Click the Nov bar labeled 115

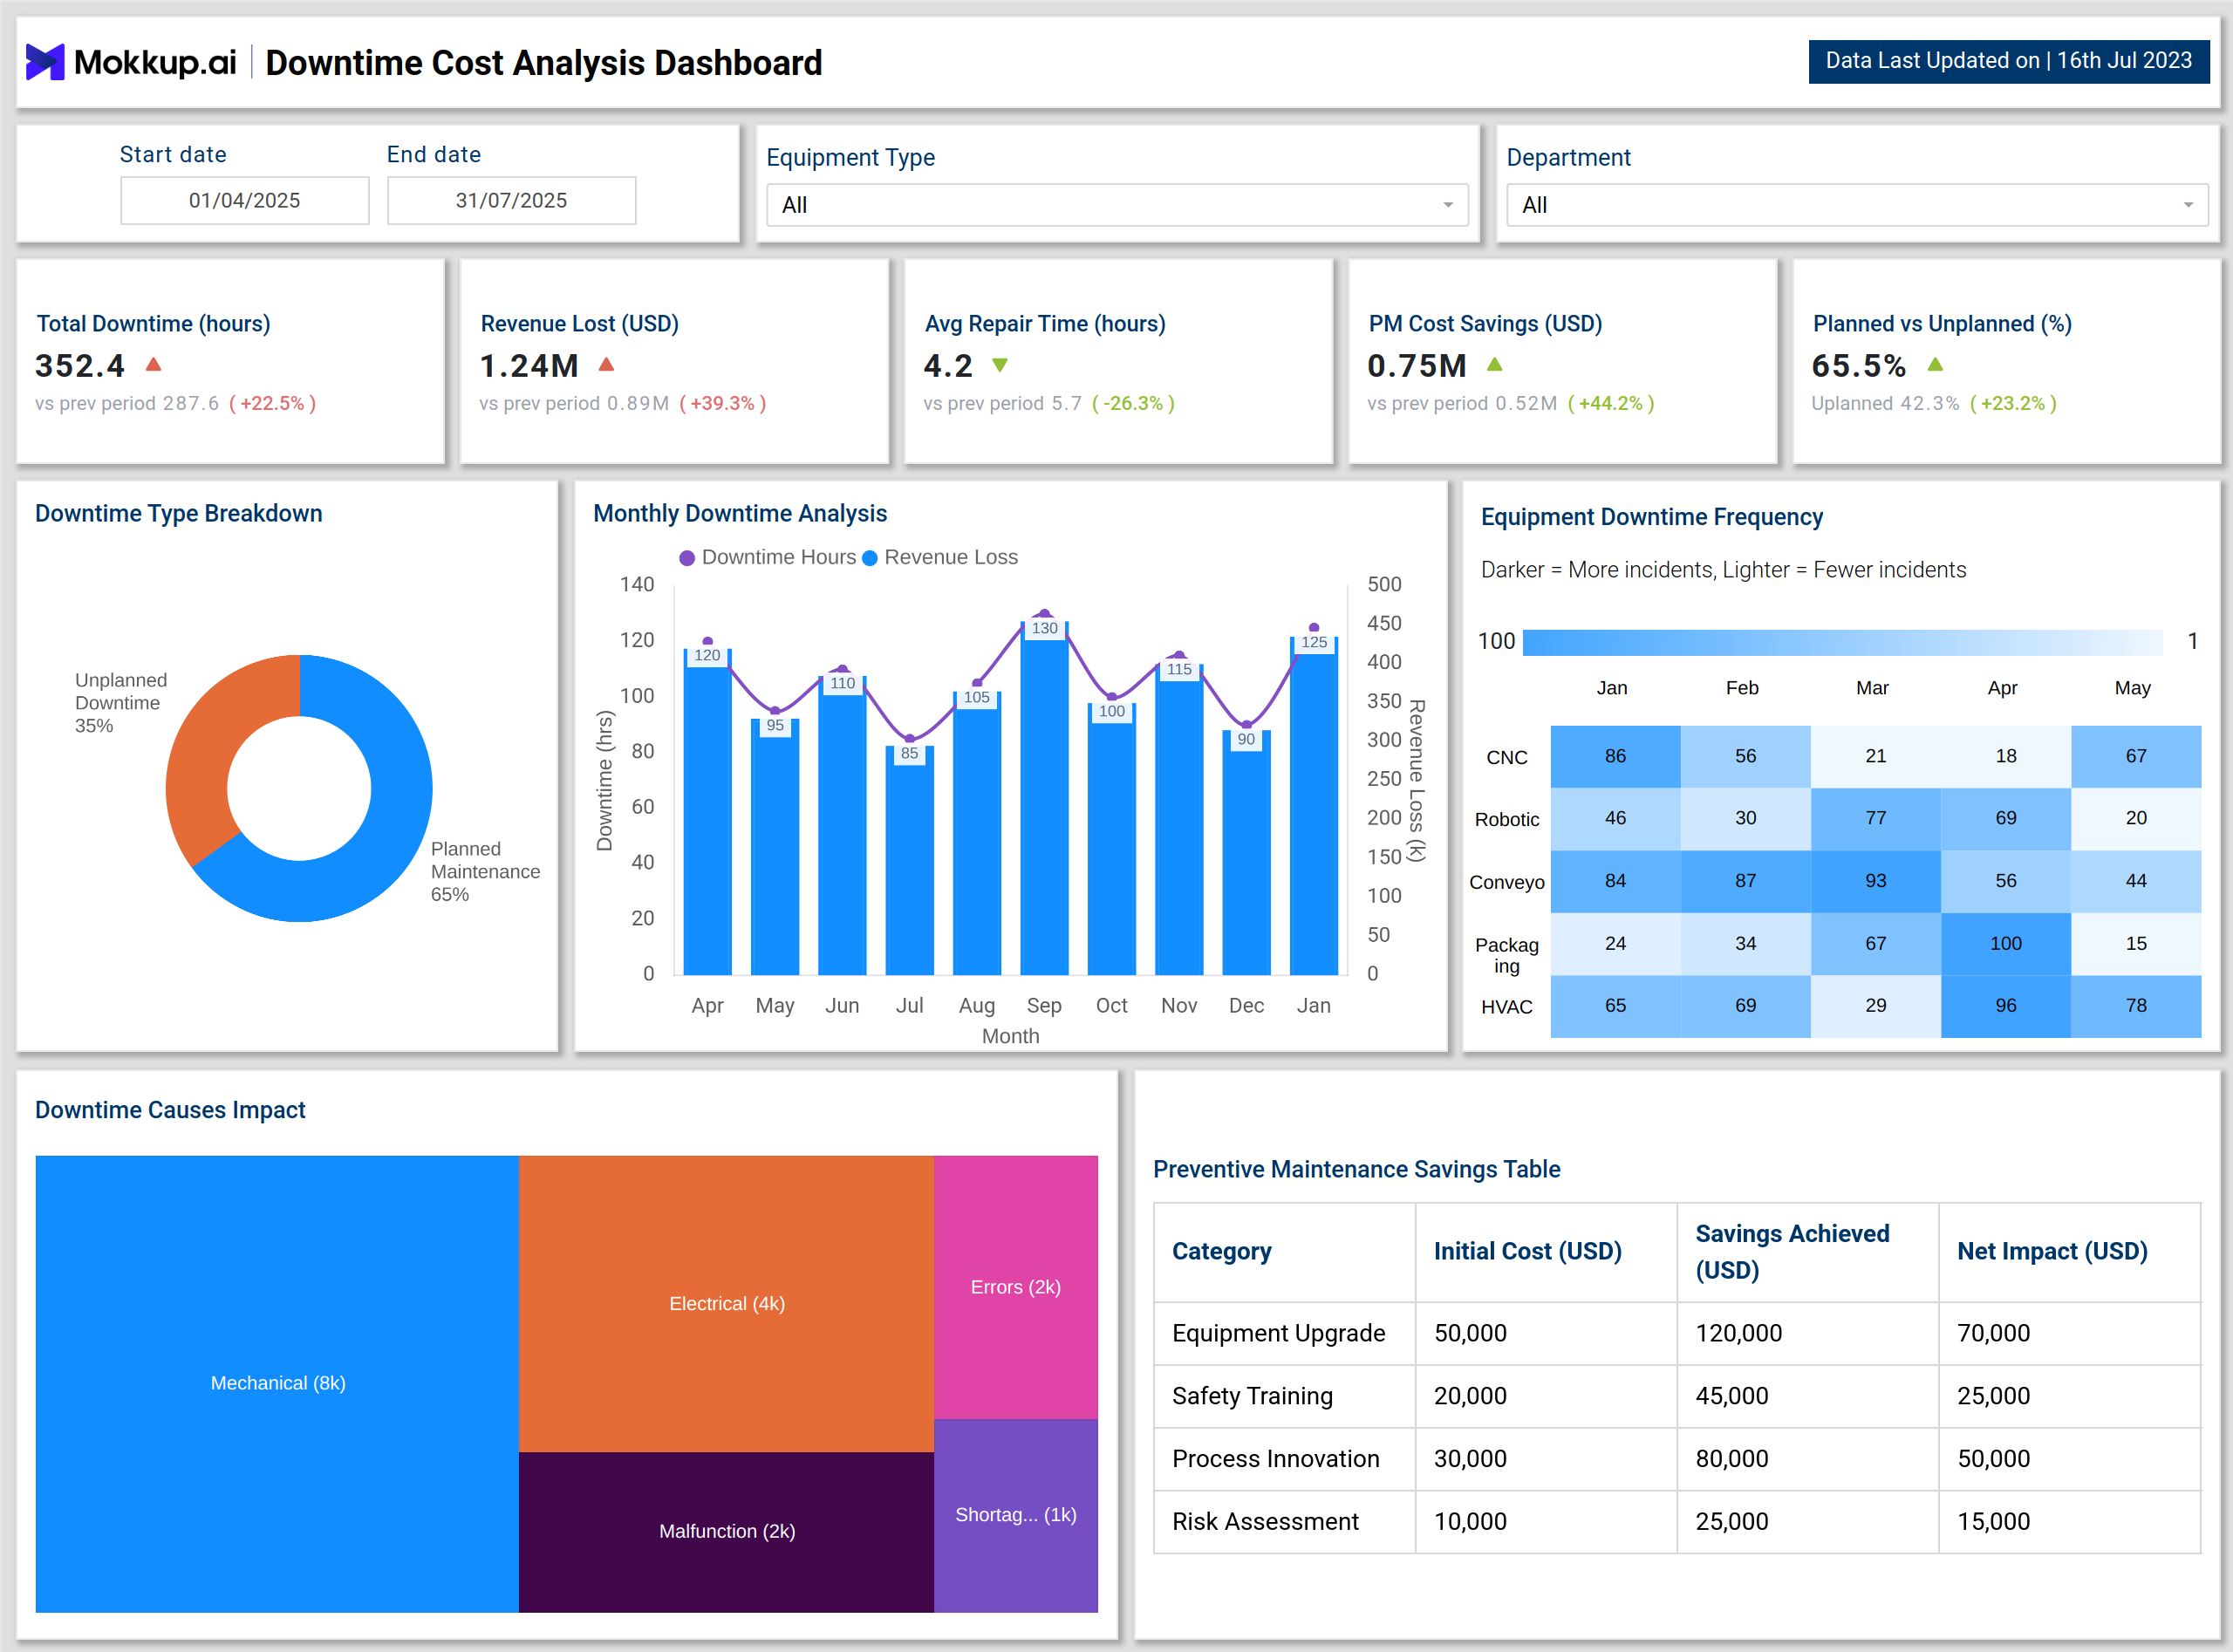click(x=1179, y=818)
